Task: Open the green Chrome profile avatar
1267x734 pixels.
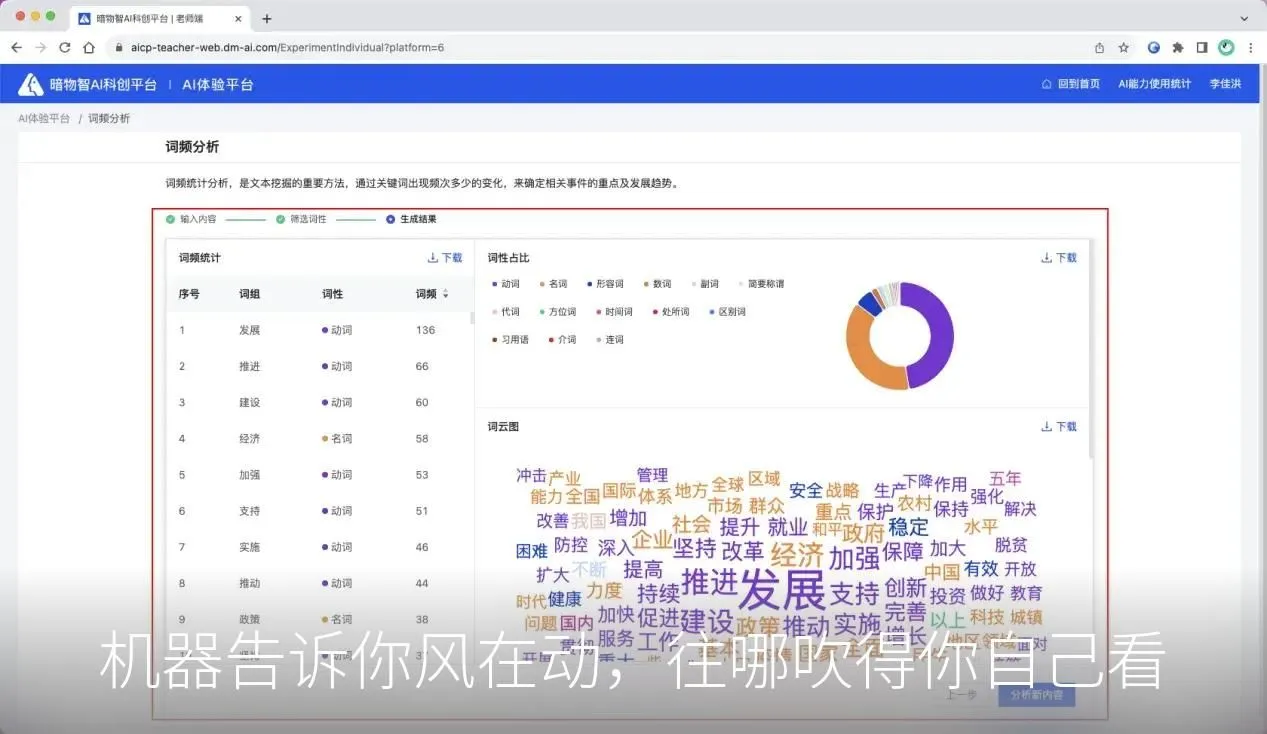Action: click(x=1226, y=47)
